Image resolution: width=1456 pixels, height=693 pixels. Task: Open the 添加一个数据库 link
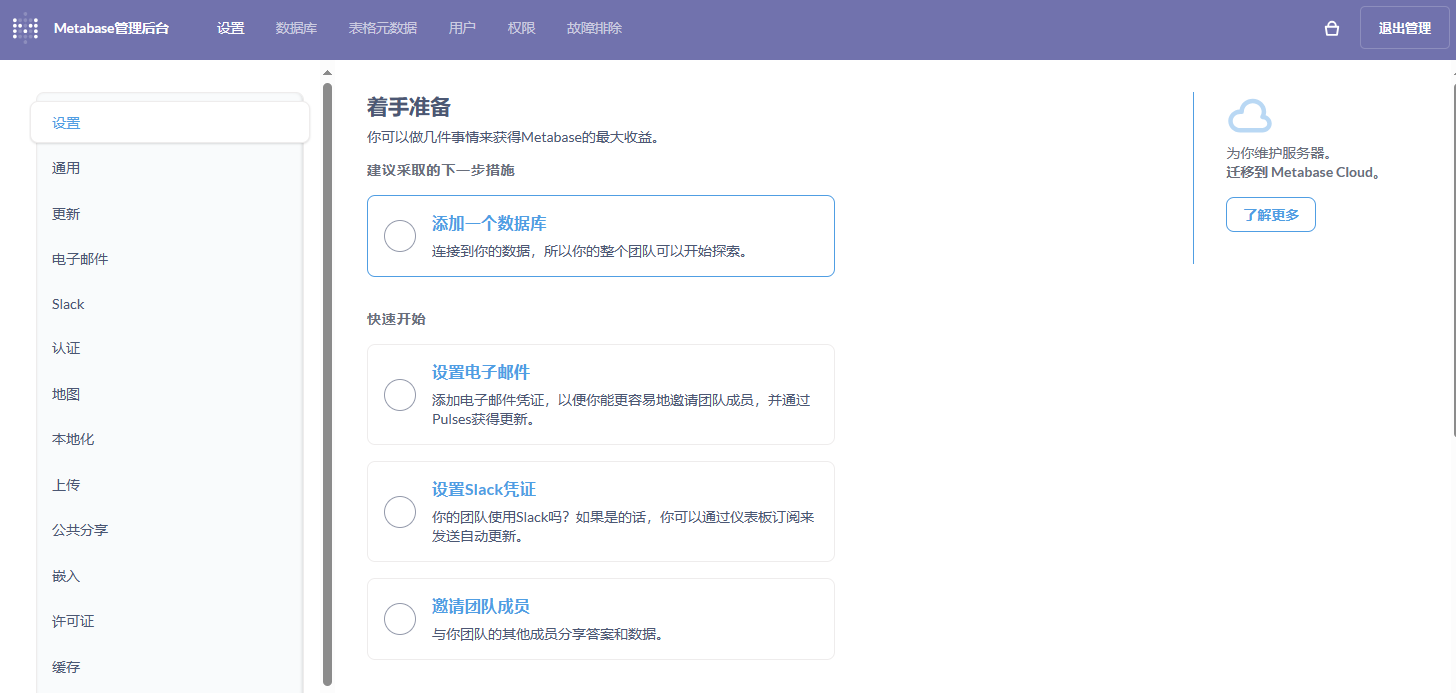(x=489, y=224)
